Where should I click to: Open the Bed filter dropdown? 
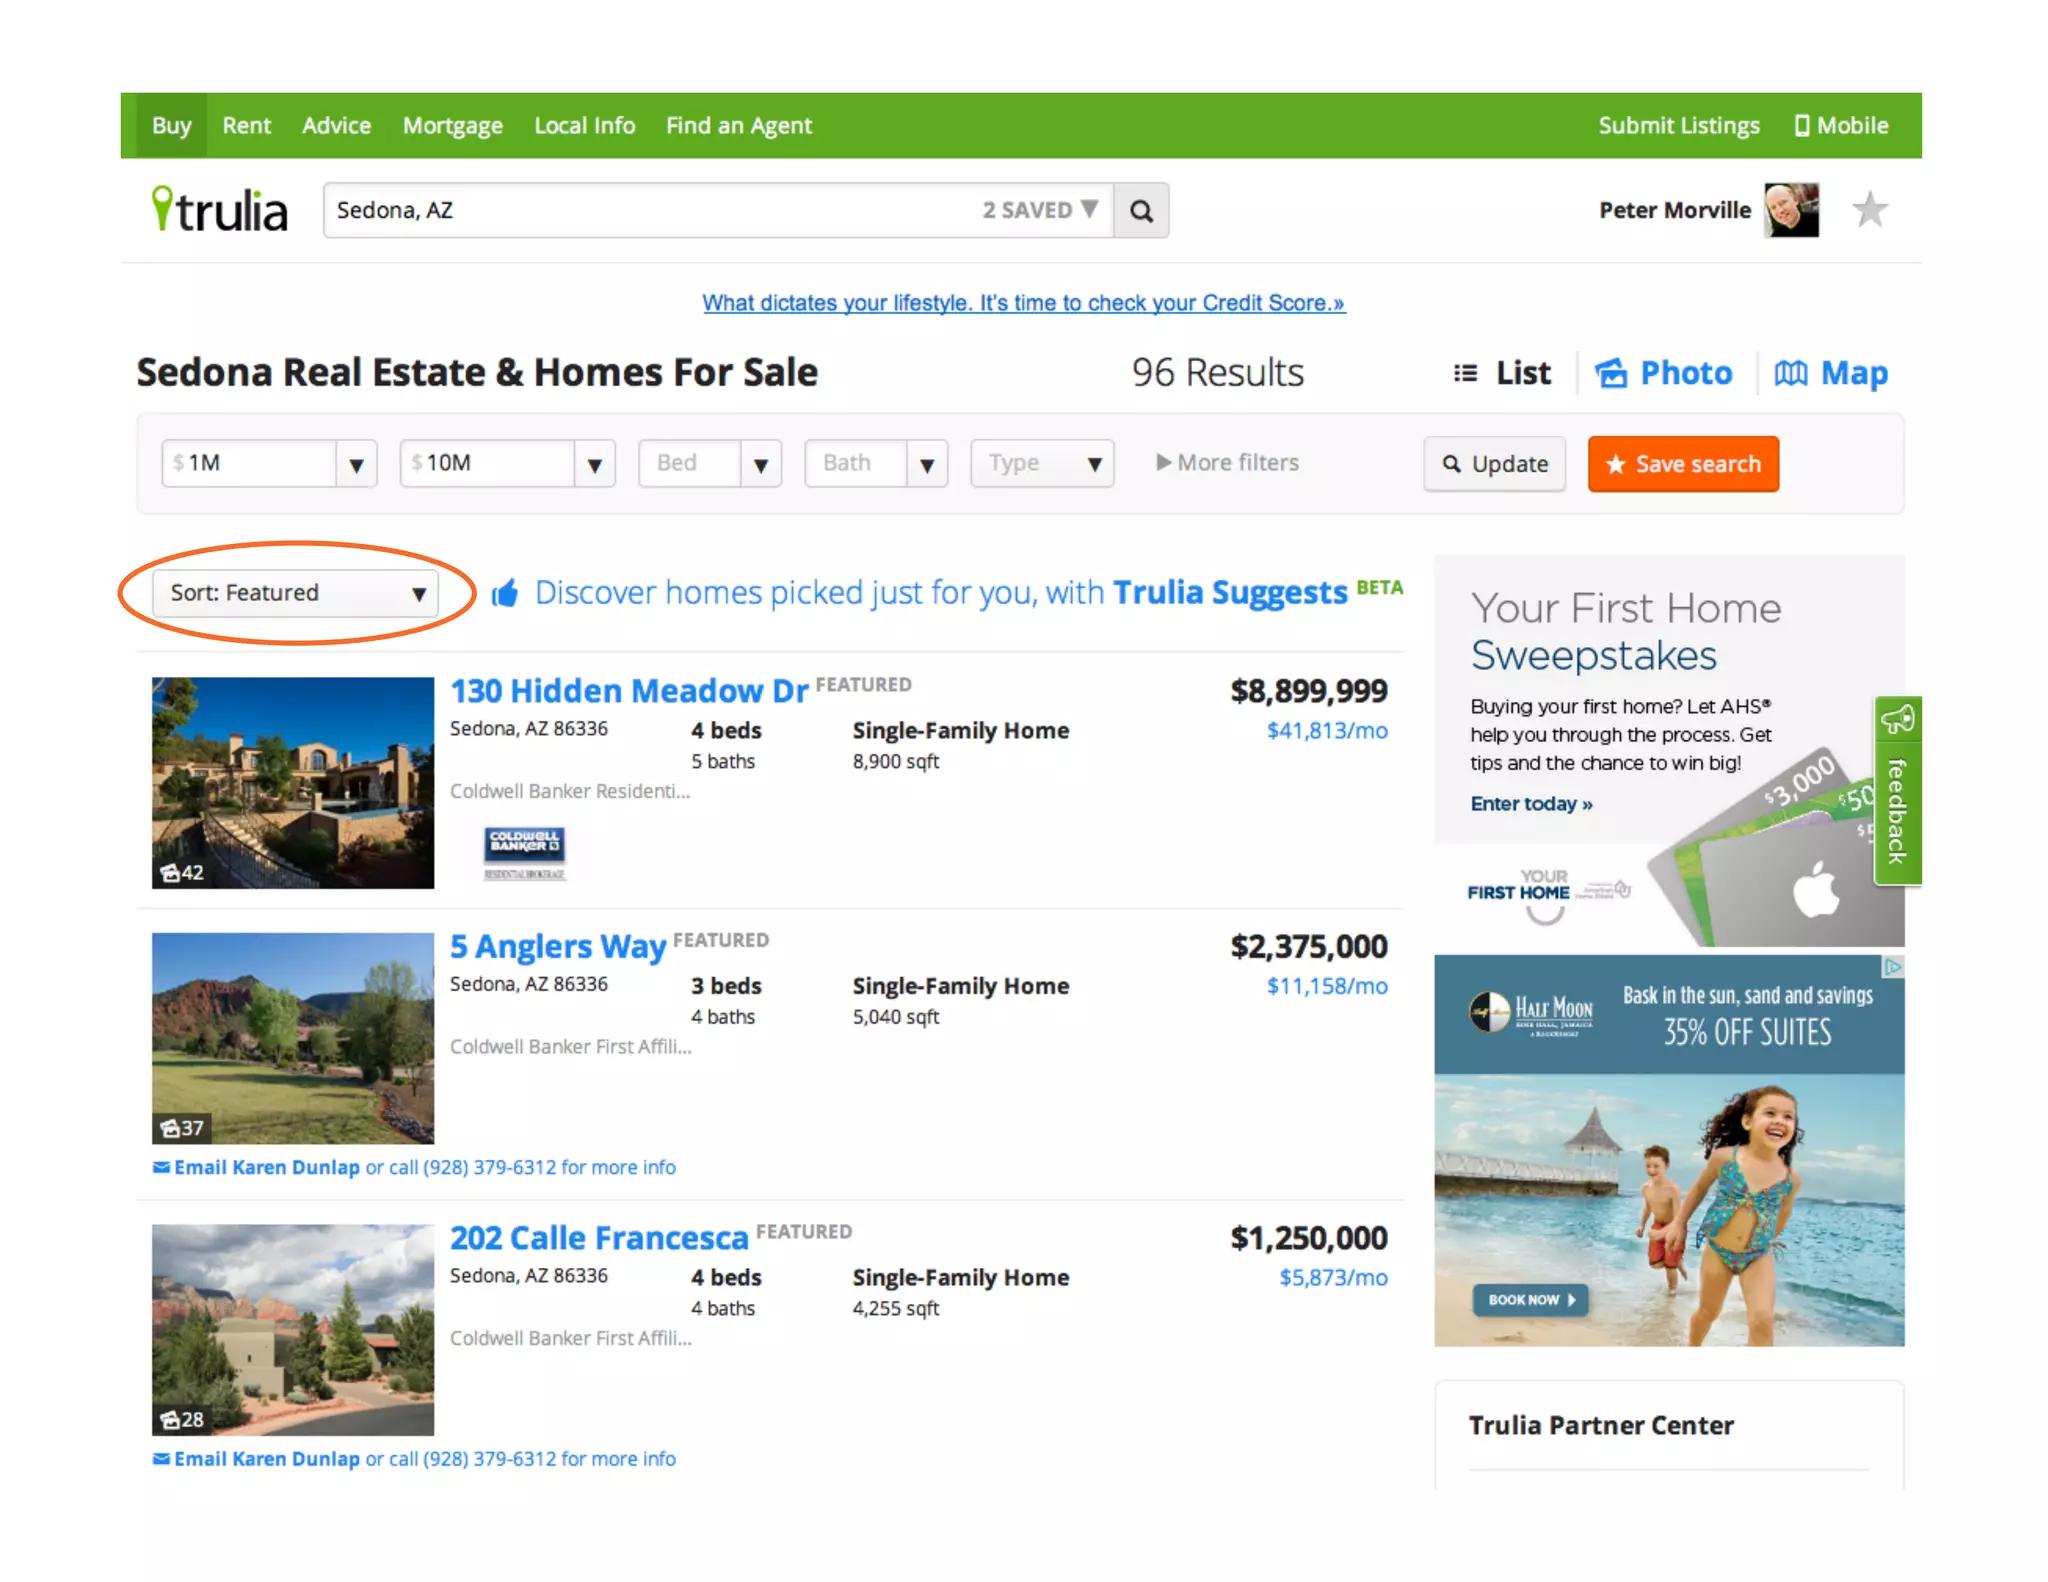(709, 464)
